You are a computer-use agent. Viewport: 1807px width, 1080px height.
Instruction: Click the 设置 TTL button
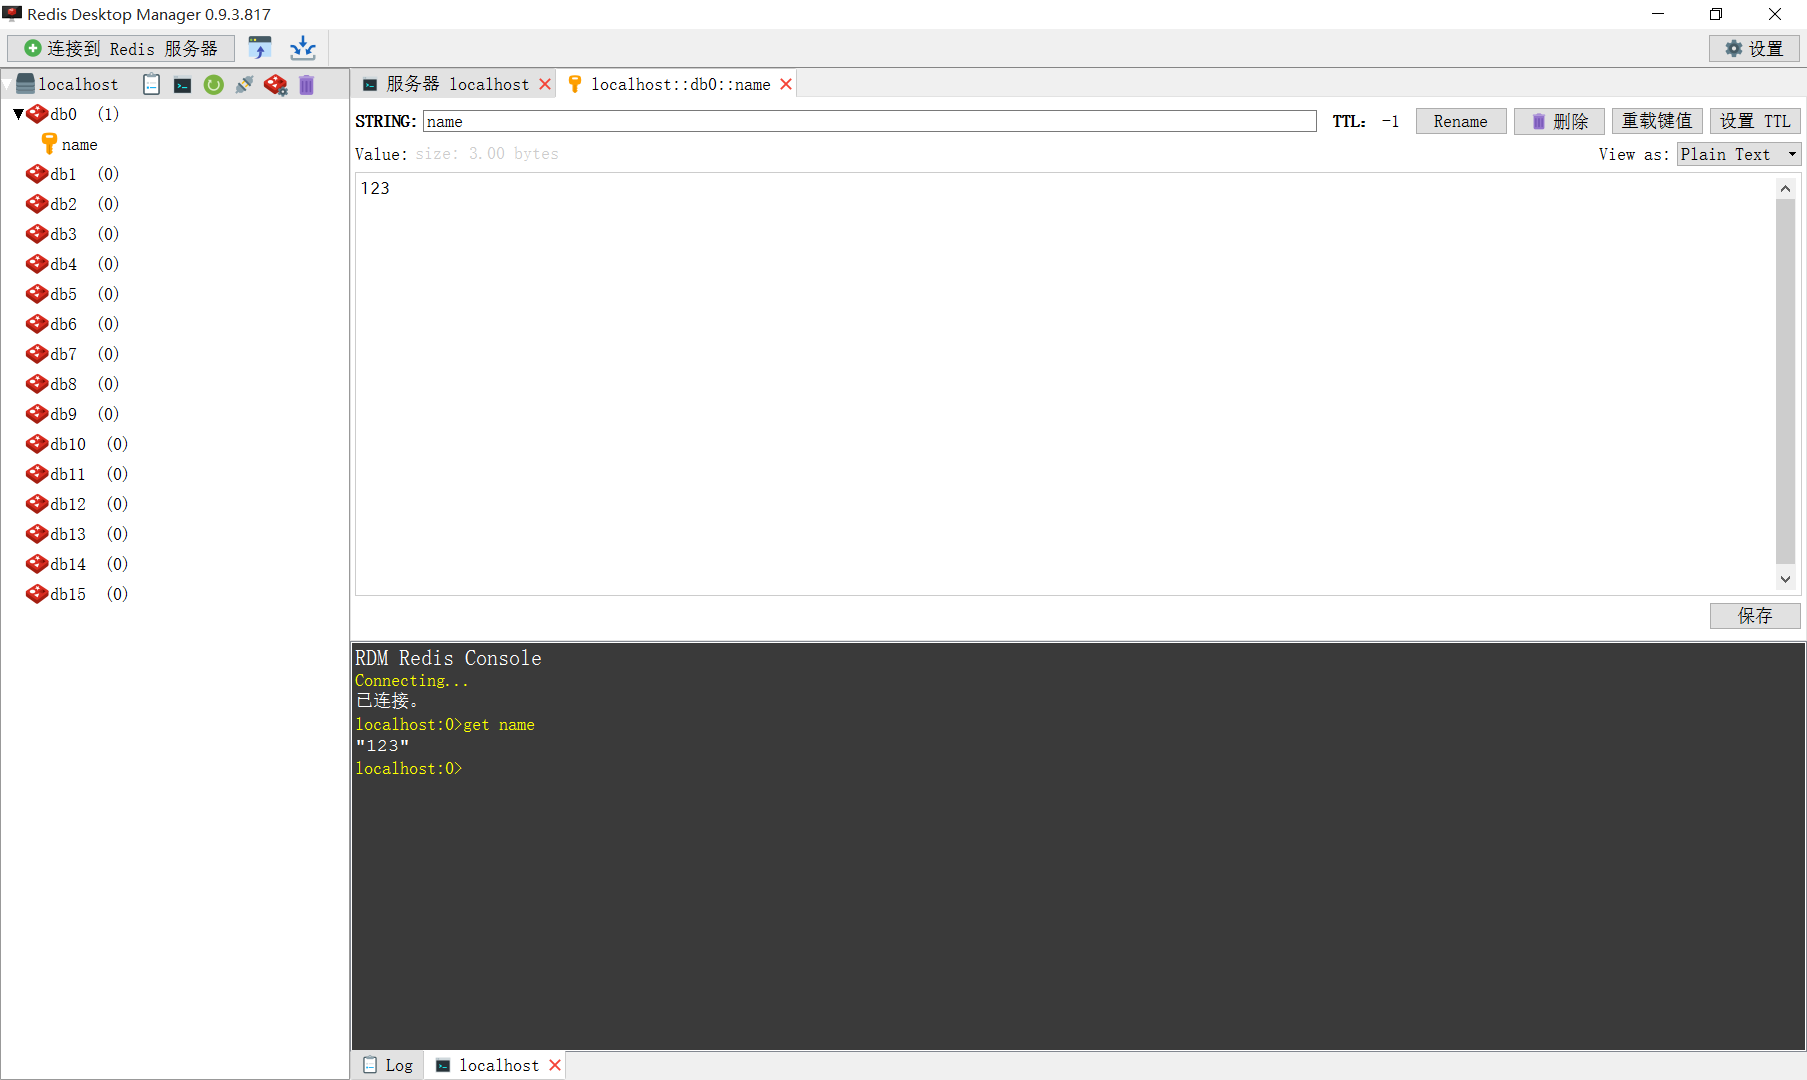coord(1755,121)
